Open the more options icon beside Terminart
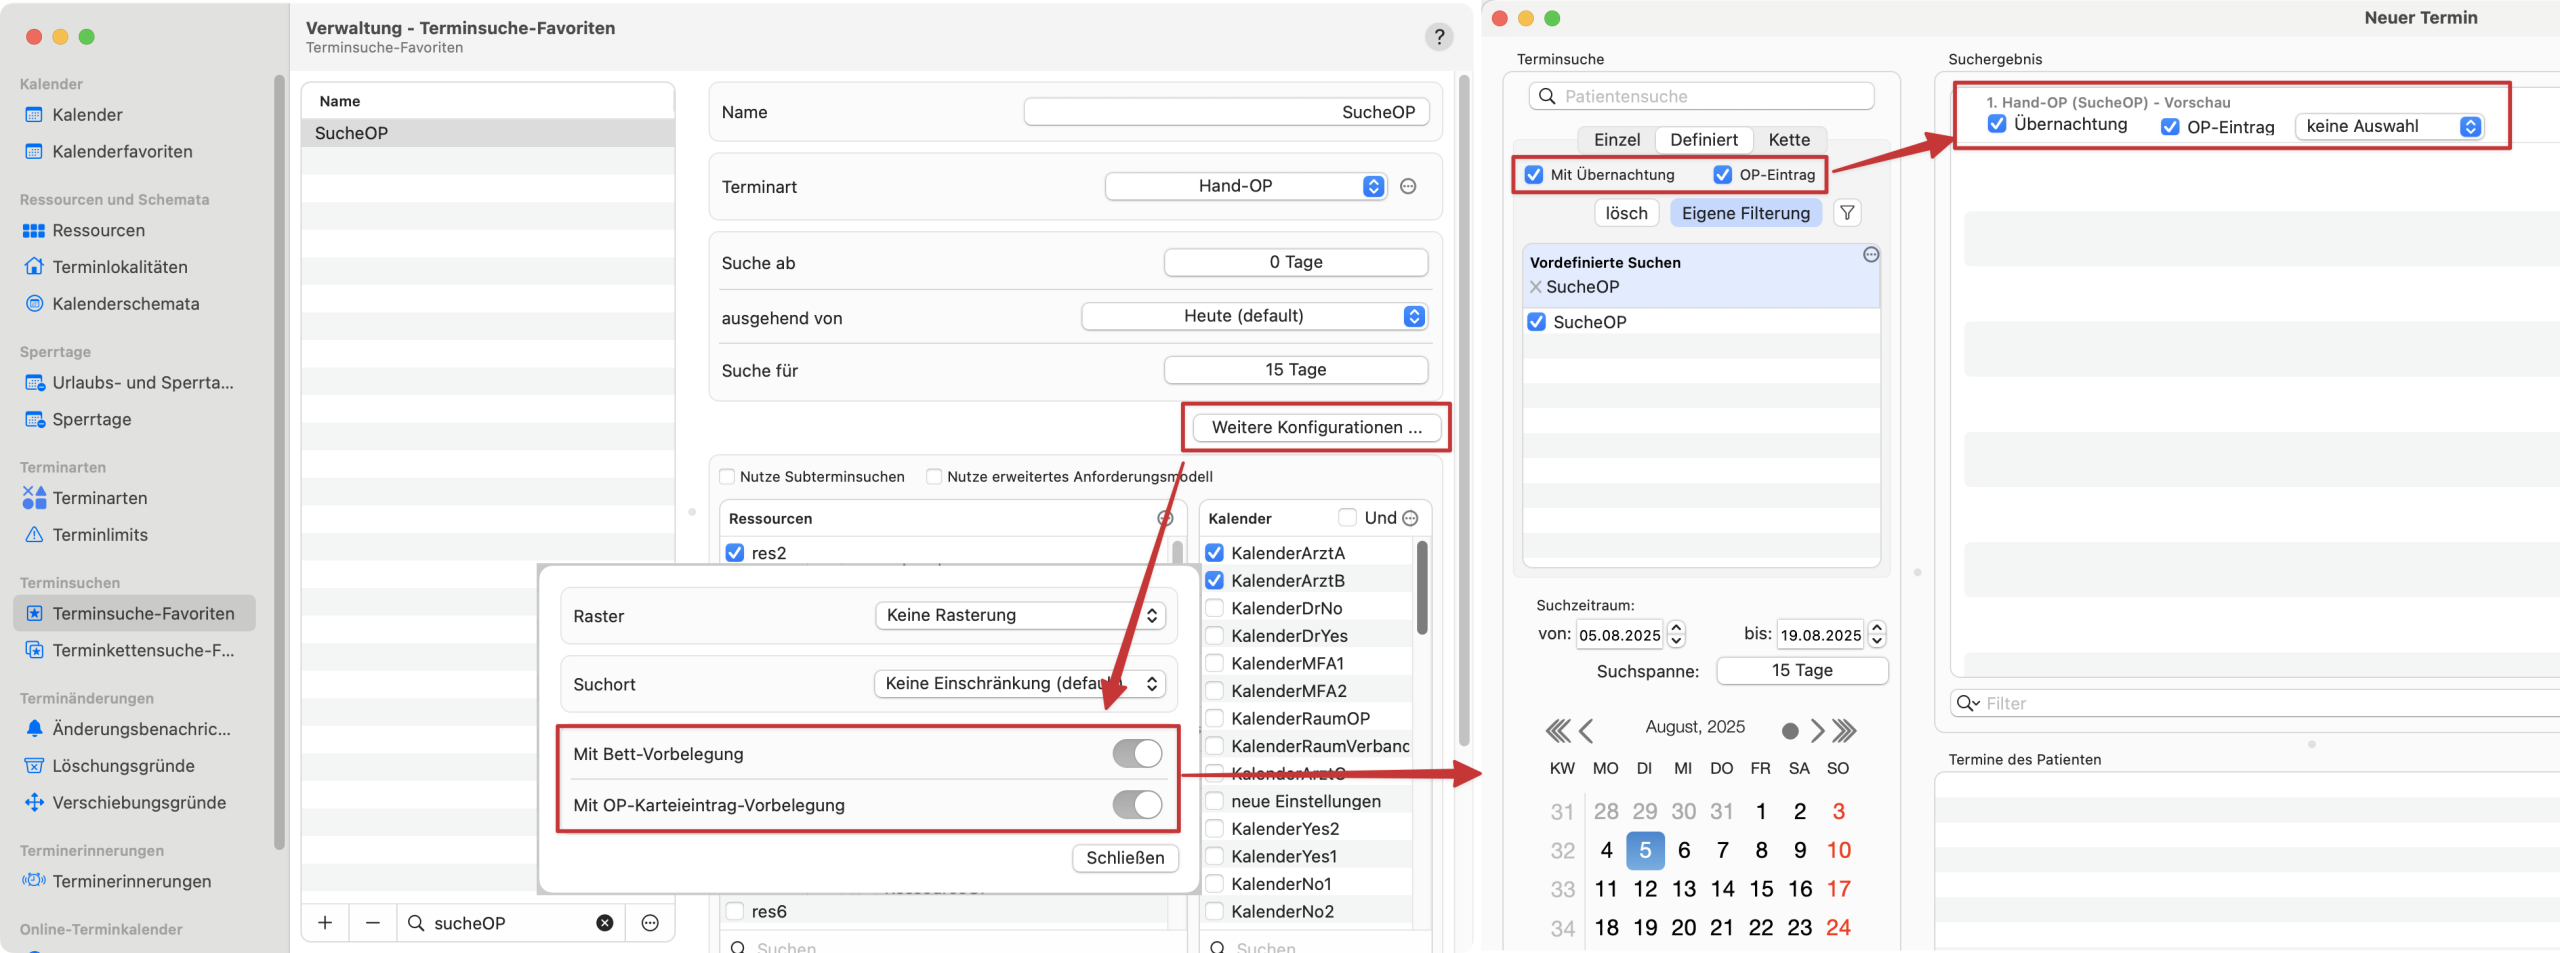Viewport: 2560px width, 953px height. [x=1408, y=187]
